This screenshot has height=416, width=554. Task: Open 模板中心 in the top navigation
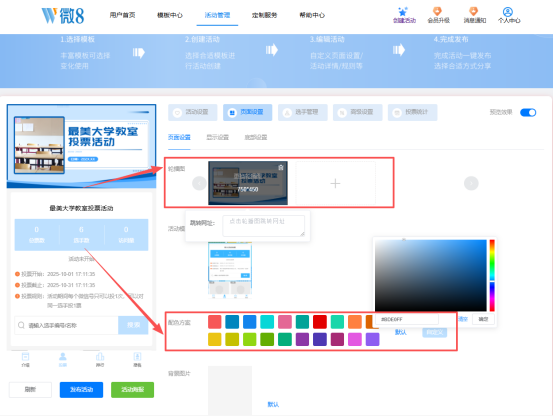[x=170, y=15]
